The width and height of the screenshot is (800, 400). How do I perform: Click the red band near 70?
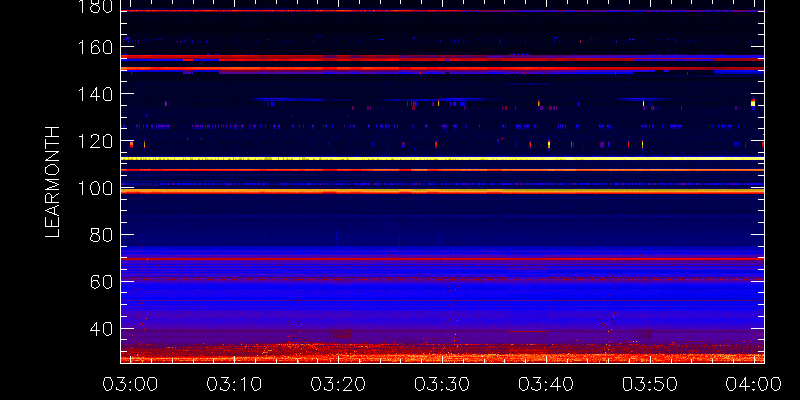442,259
